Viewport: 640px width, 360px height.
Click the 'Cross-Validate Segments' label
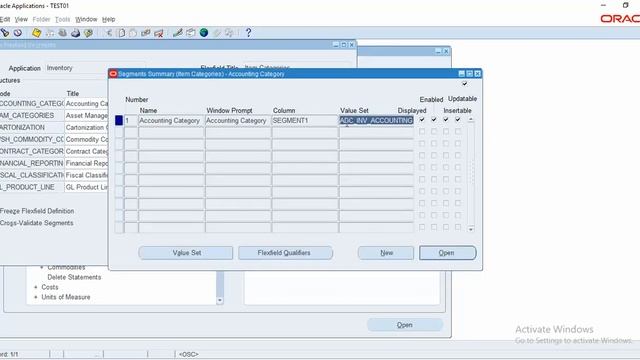37,223
